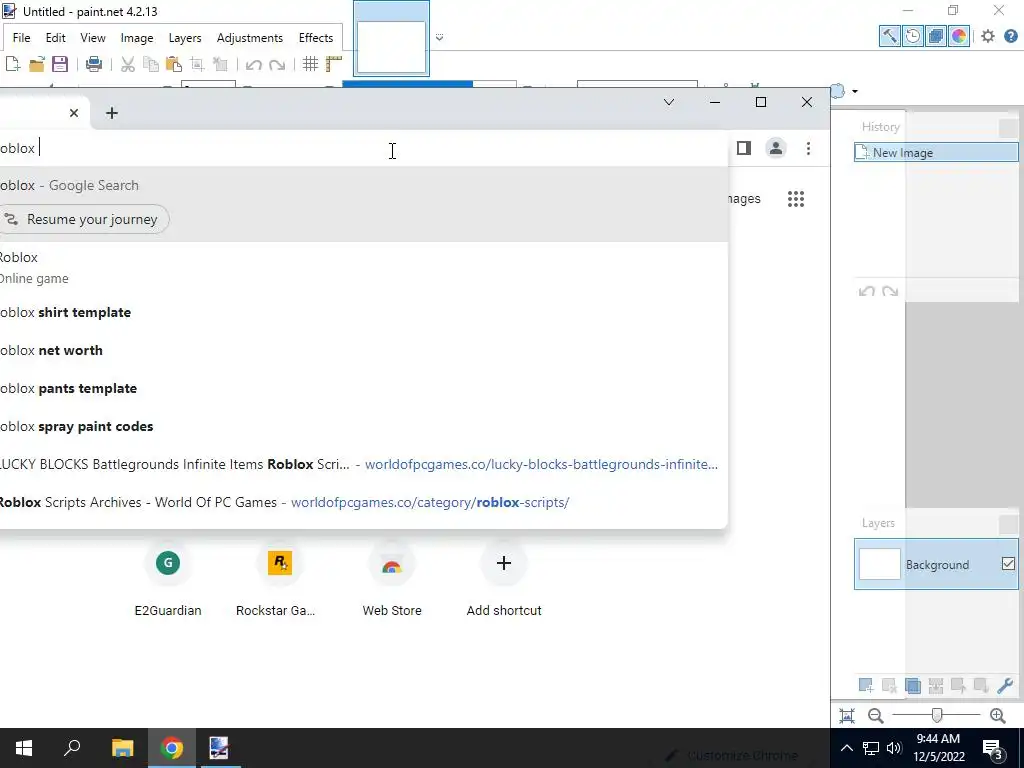Screen dimensions: 1024x768
Task: Open paint.net Settings gear icon
Action: (988, 36)
